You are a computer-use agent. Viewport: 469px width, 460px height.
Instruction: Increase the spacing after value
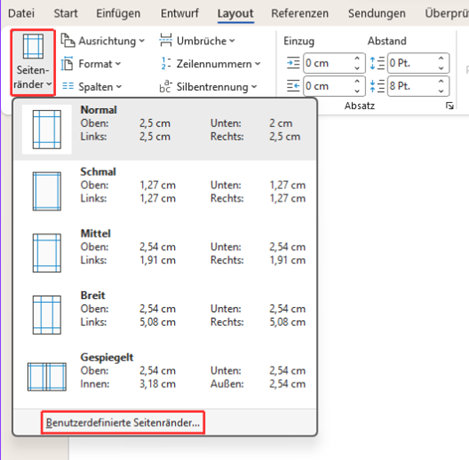pyautogui.click(x=441, y=81)
